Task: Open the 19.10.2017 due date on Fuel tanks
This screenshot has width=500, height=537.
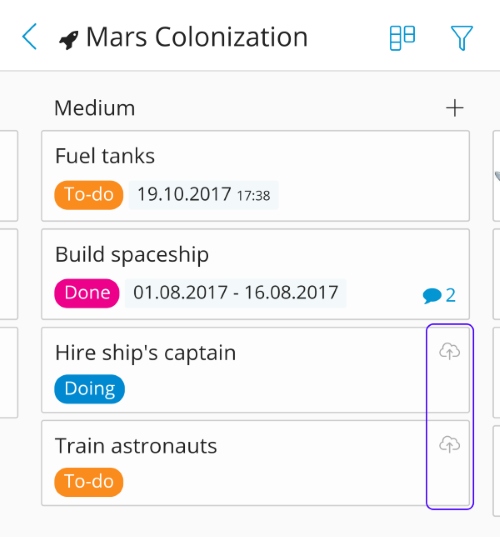Action: (x=203, y=195)
